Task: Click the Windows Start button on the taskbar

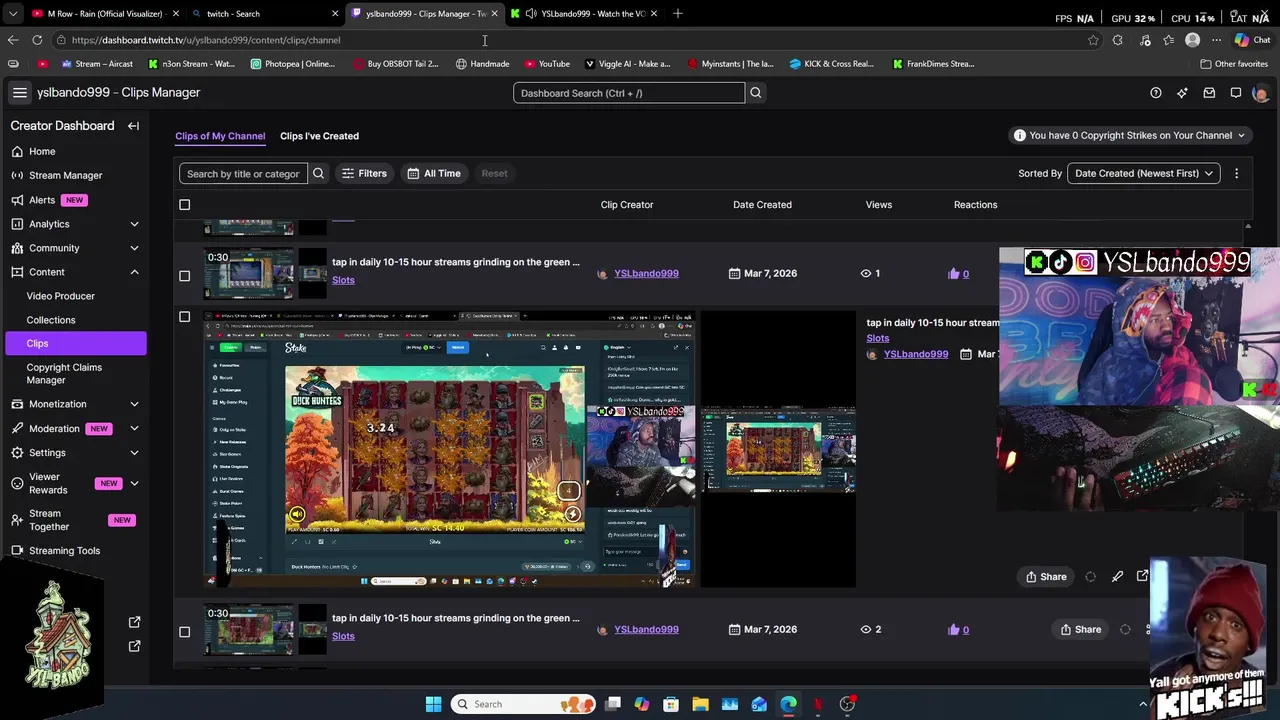Action: click(433, 704)
